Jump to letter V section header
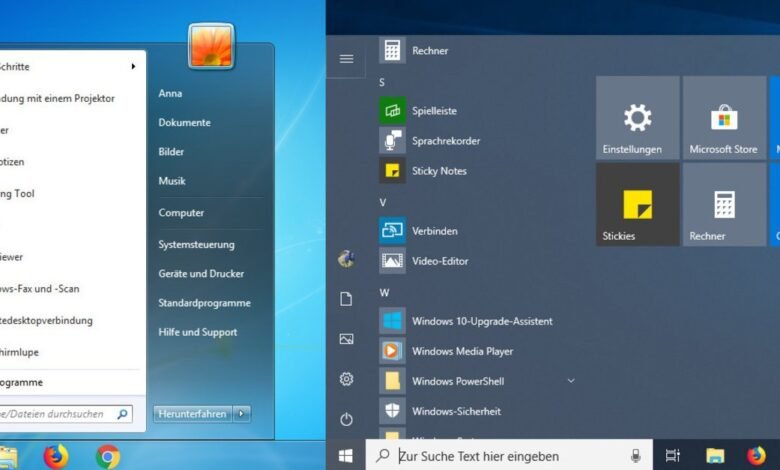 tap(382, 202)
